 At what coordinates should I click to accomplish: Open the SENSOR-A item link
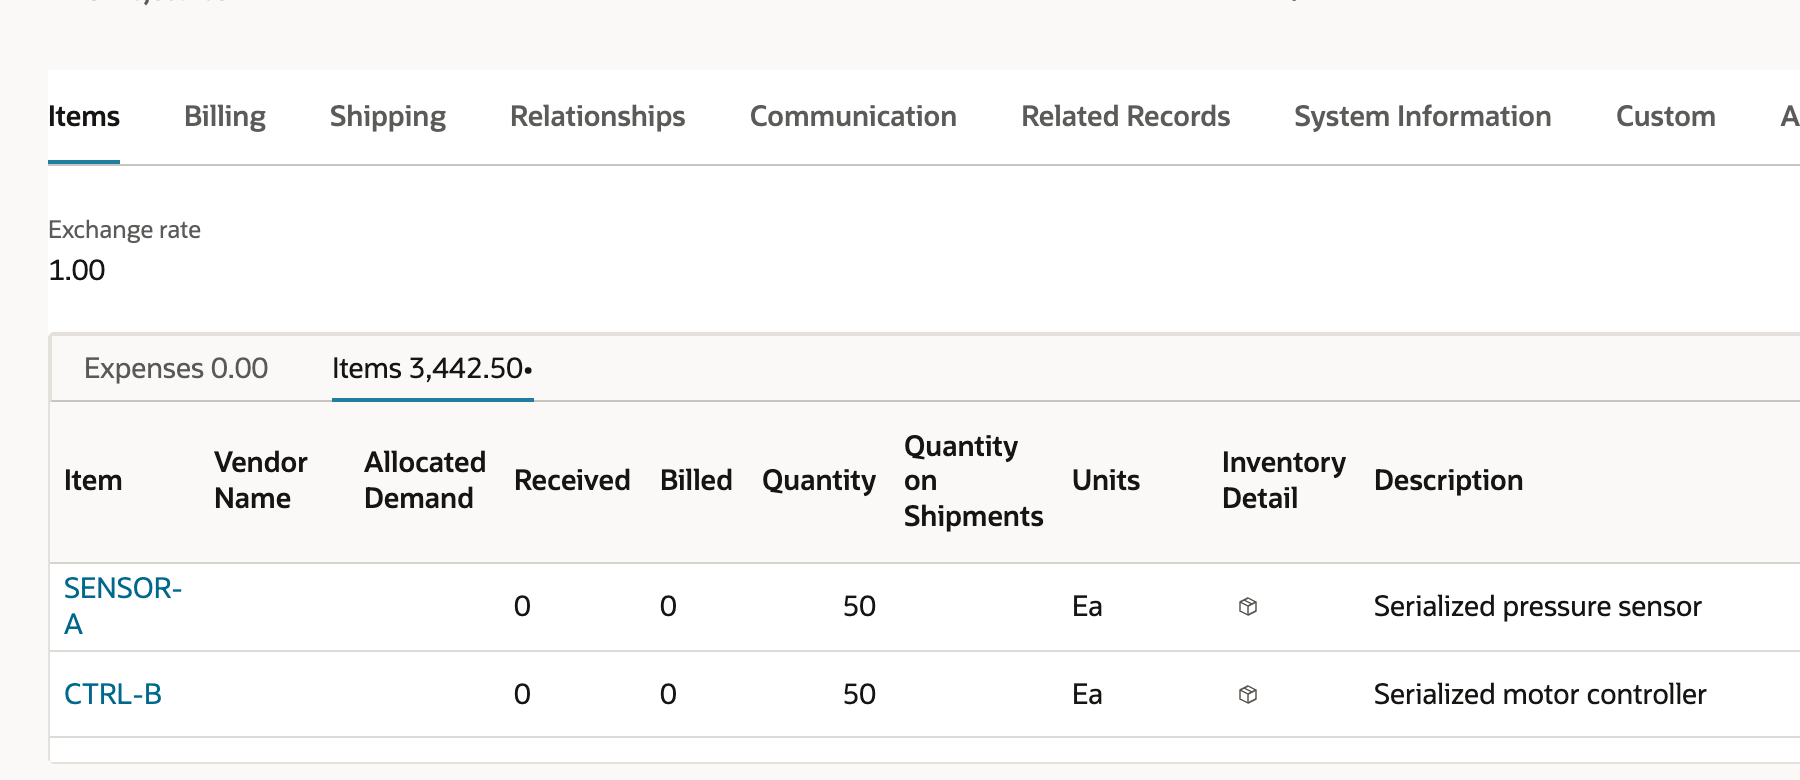123,606
